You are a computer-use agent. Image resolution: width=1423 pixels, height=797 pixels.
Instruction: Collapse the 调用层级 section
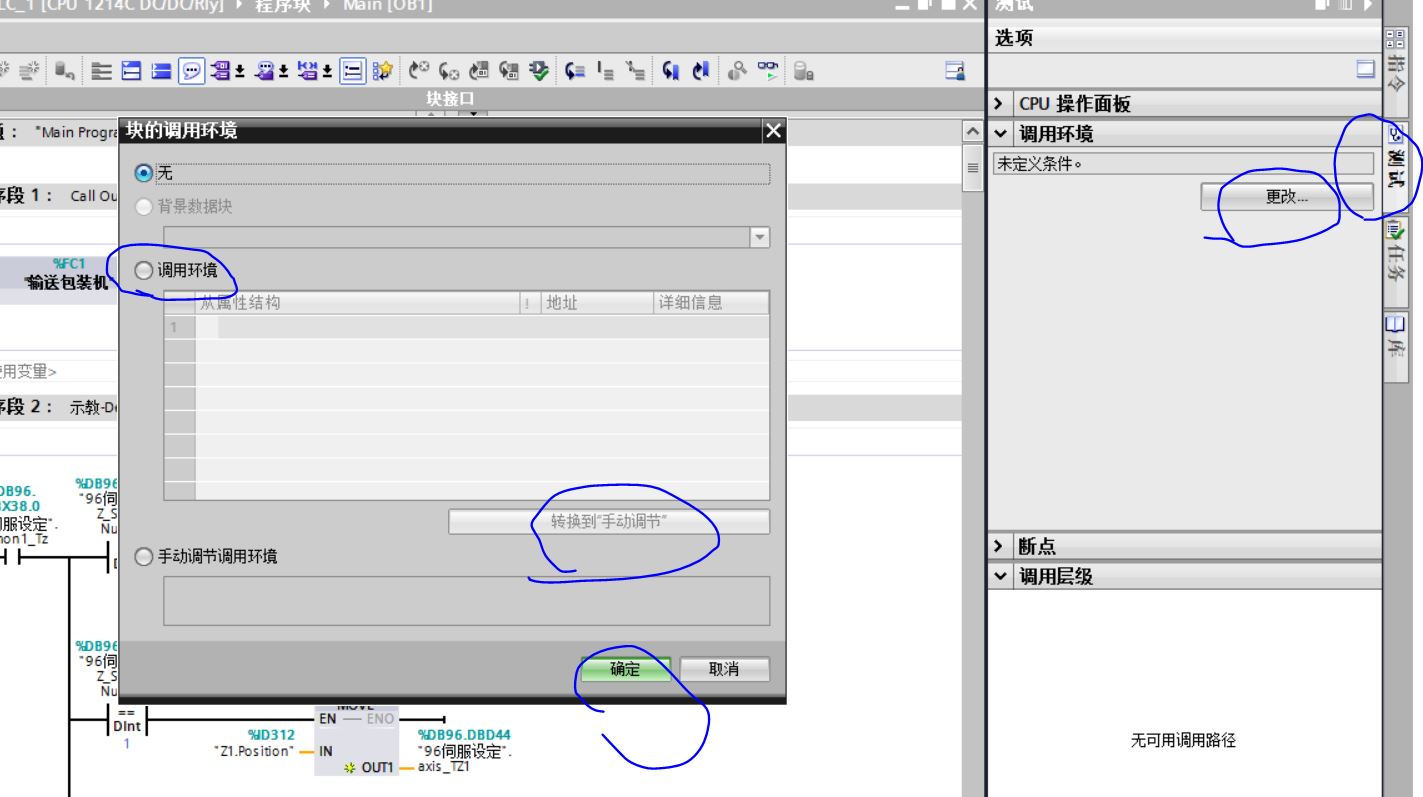999,577
